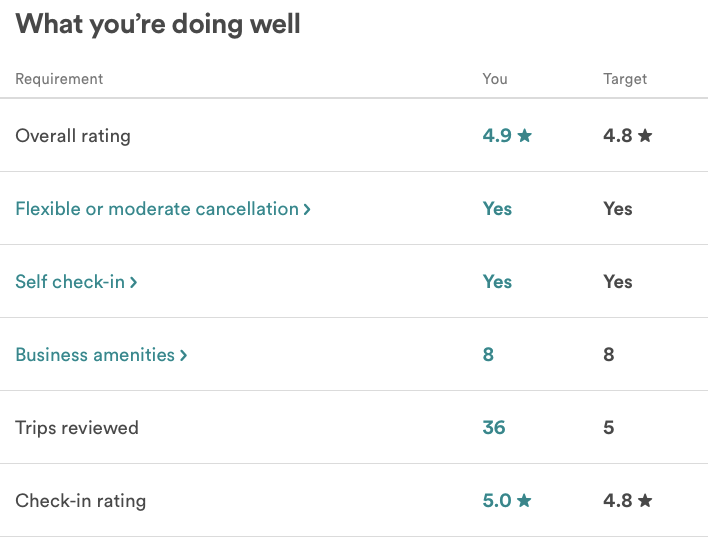This screenshot has height=549, width=728.
Task: Expand the Business amenities chevron arrow
Action: point(183,355)
